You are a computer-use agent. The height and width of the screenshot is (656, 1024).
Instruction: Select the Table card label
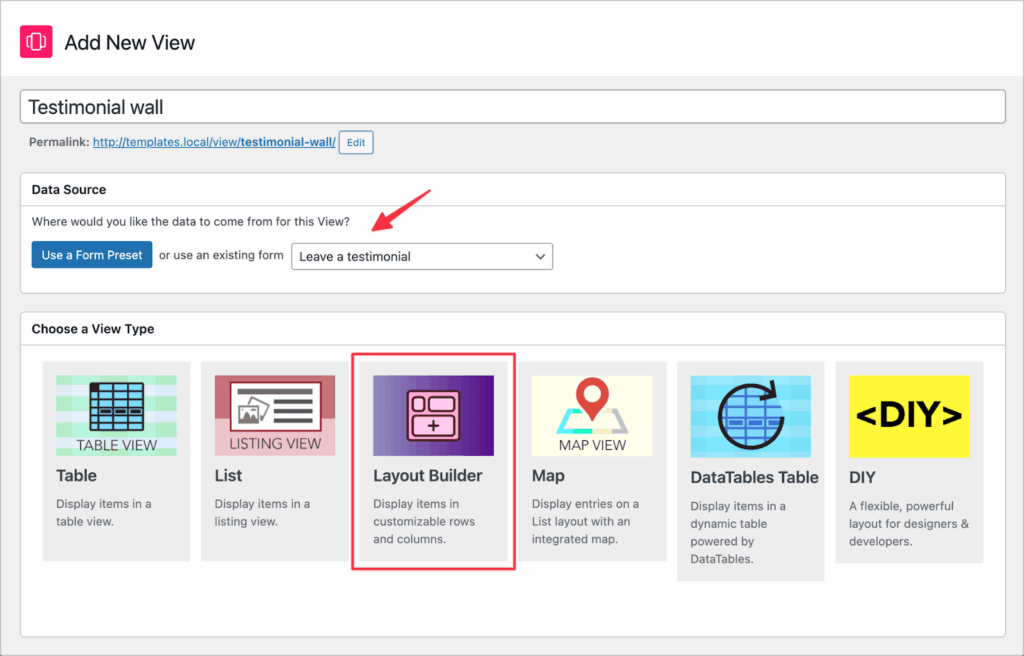[x=76, y=475]
